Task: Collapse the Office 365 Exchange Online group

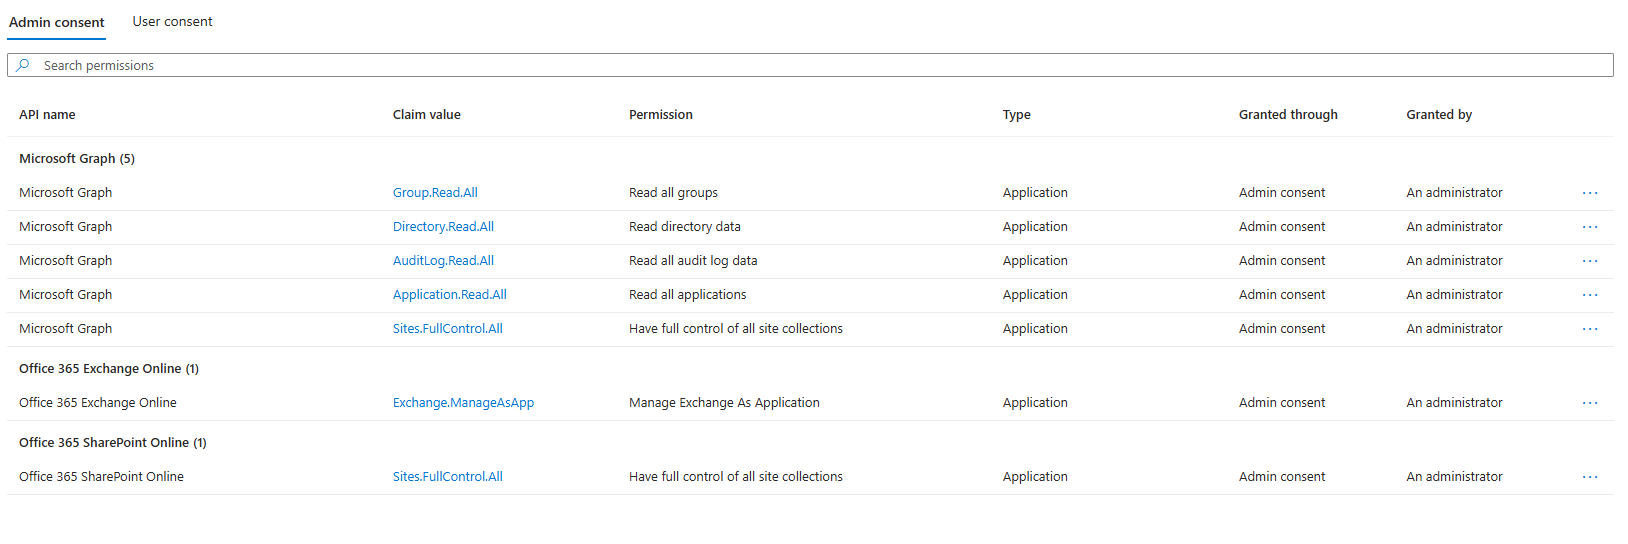Action: pyautogui.click(x=109, y=369)
